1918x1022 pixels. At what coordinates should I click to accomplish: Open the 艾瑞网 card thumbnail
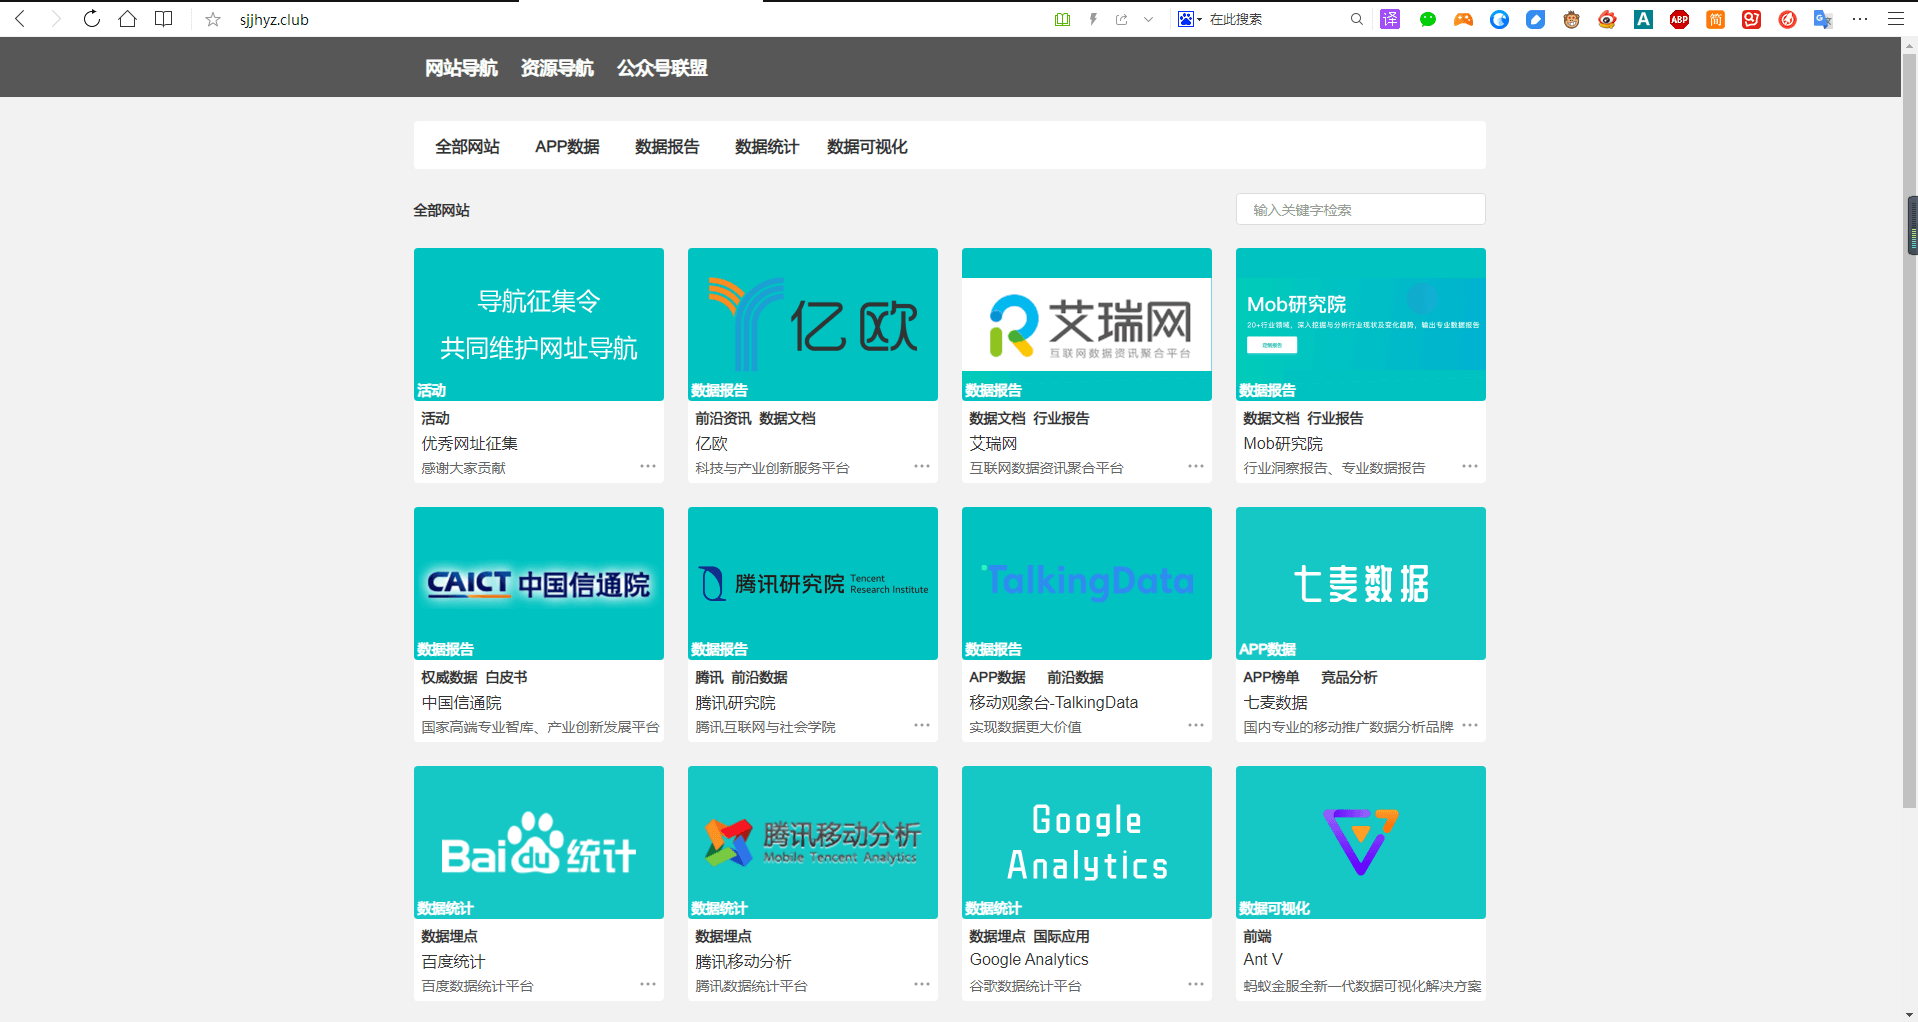1087,324
